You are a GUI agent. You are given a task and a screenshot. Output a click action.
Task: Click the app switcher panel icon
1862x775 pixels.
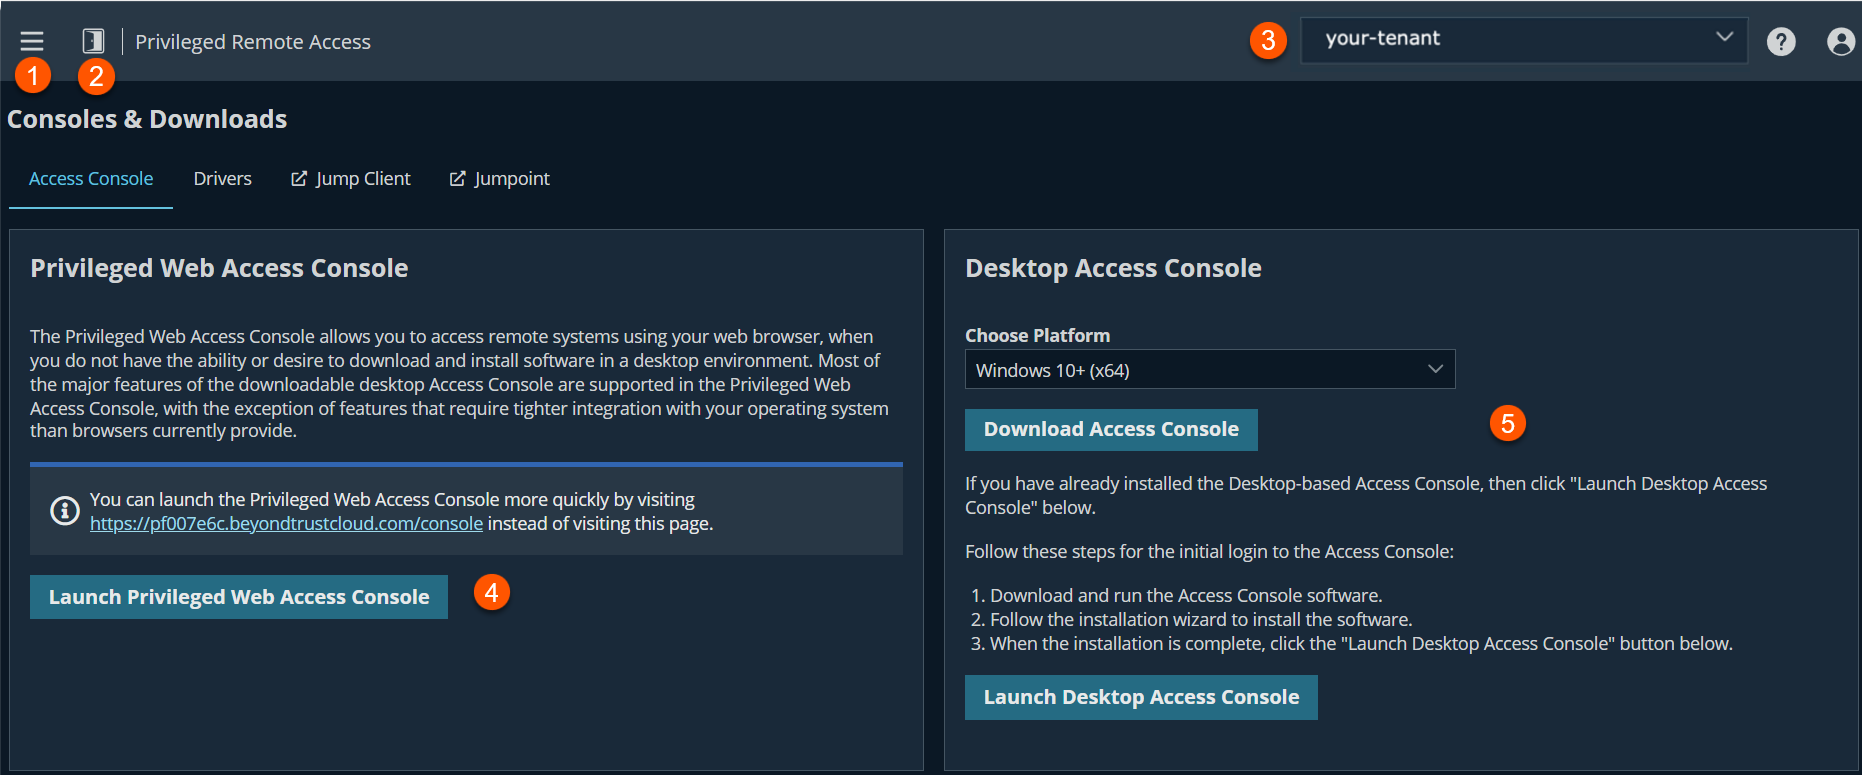[93, 41]
